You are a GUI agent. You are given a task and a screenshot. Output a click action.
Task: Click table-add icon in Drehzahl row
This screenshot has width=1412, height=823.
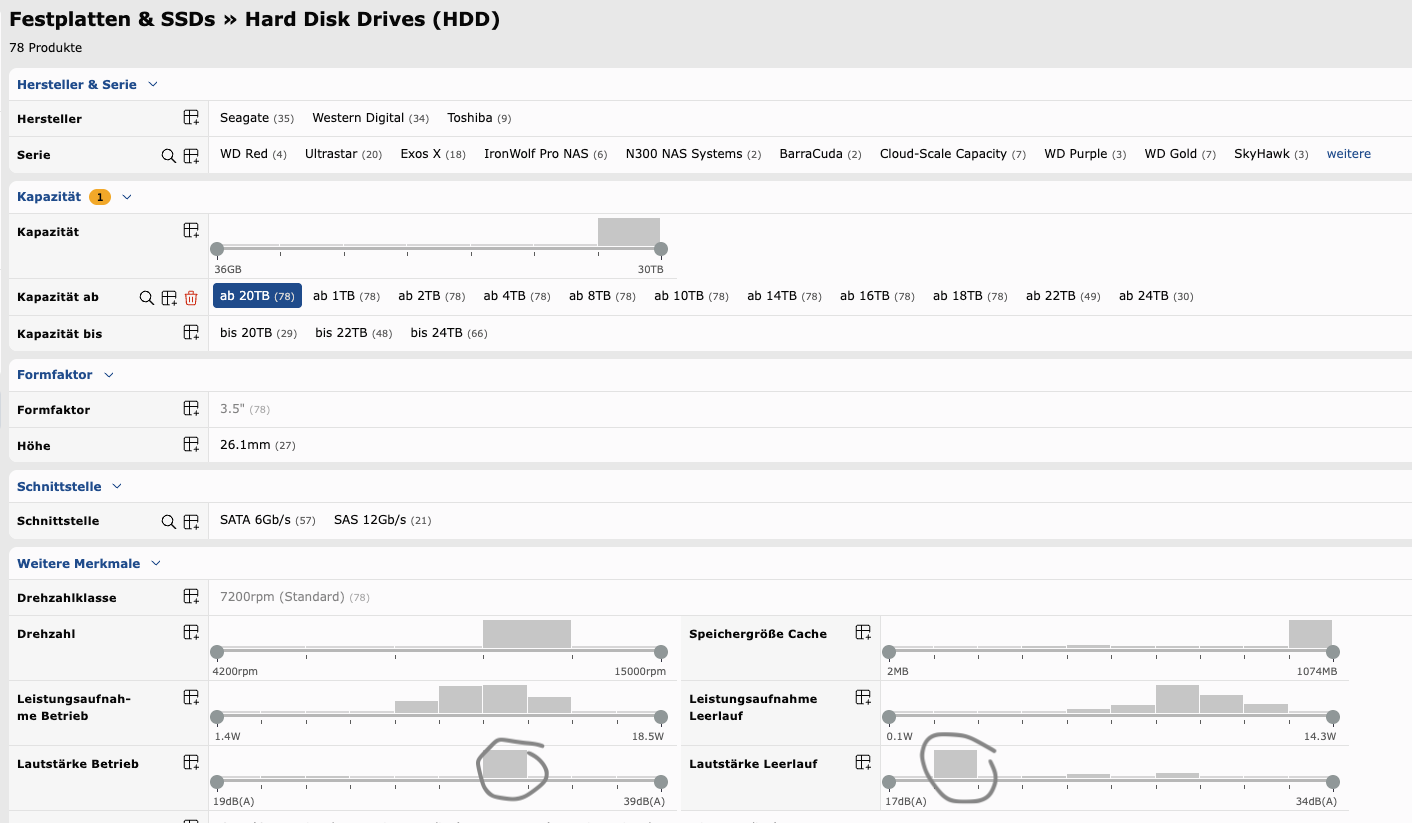[x=191, y=633]
